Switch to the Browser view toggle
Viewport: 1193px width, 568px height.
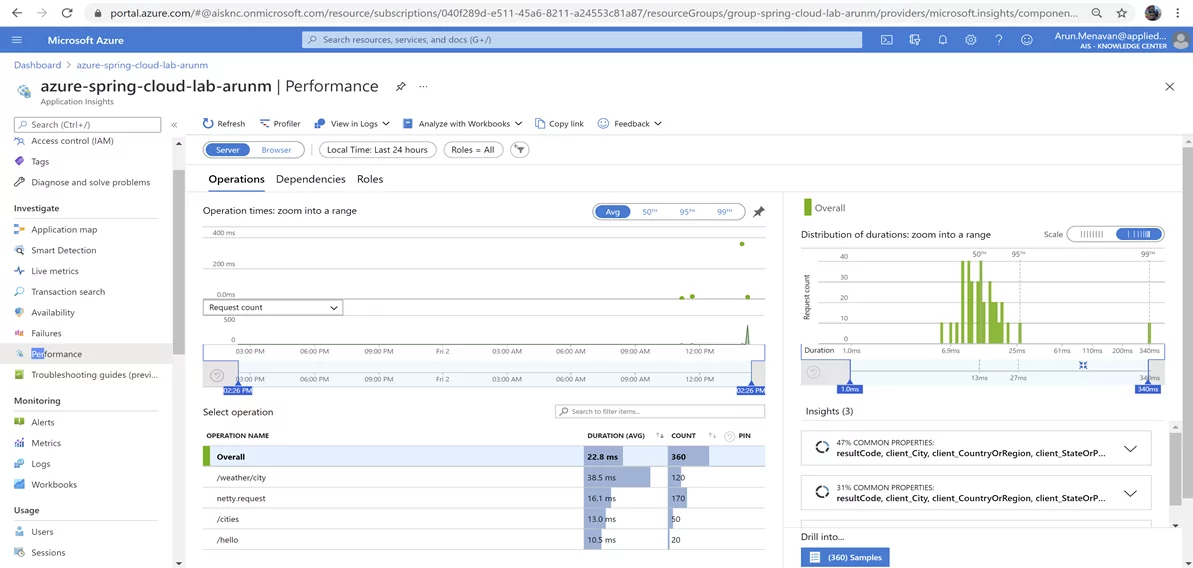click(277, 150)
